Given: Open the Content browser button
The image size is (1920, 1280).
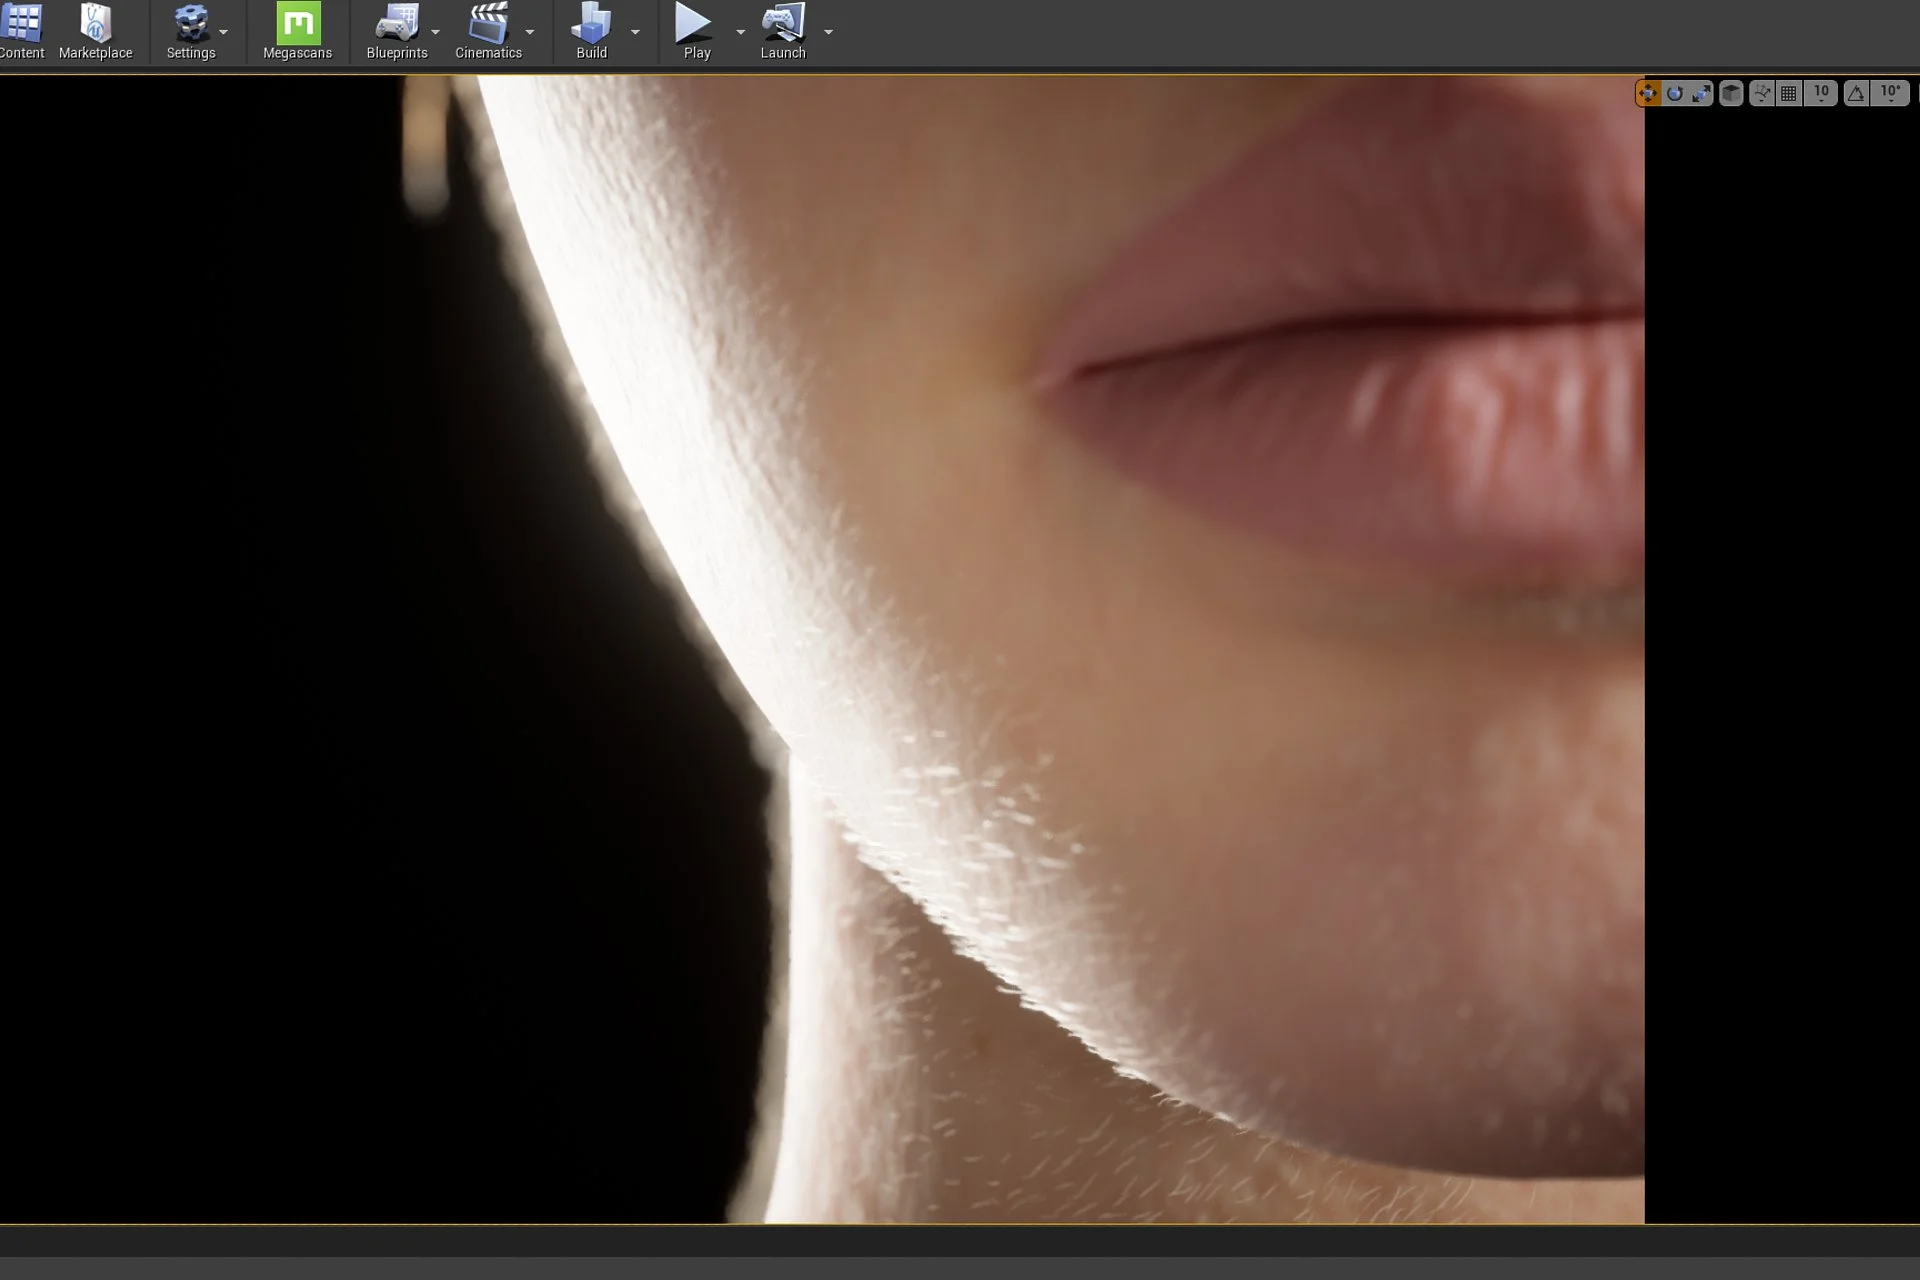Looking at the screenshot, I should click(21, 32).
